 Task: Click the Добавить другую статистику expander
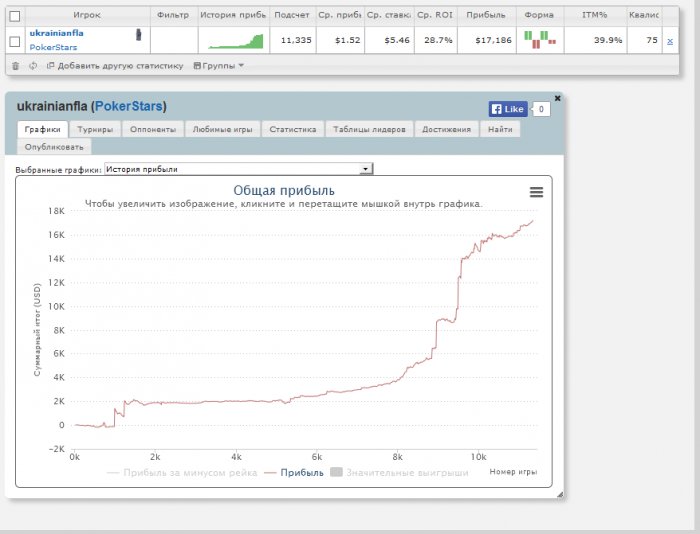tap(115, 66)
